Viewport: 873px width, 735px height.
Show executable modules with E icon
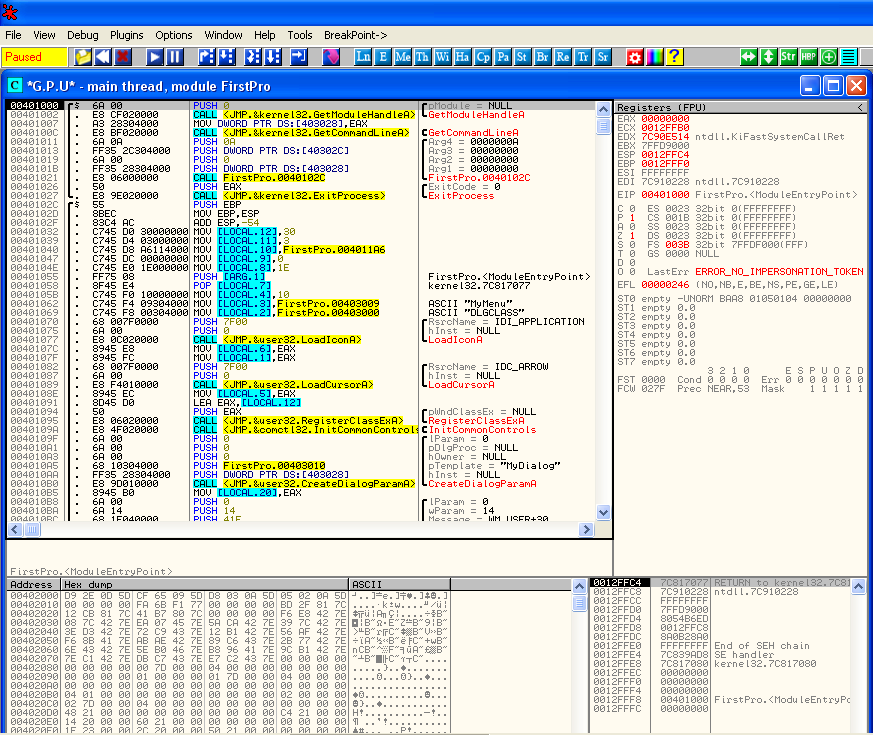[x=383, y=57]
